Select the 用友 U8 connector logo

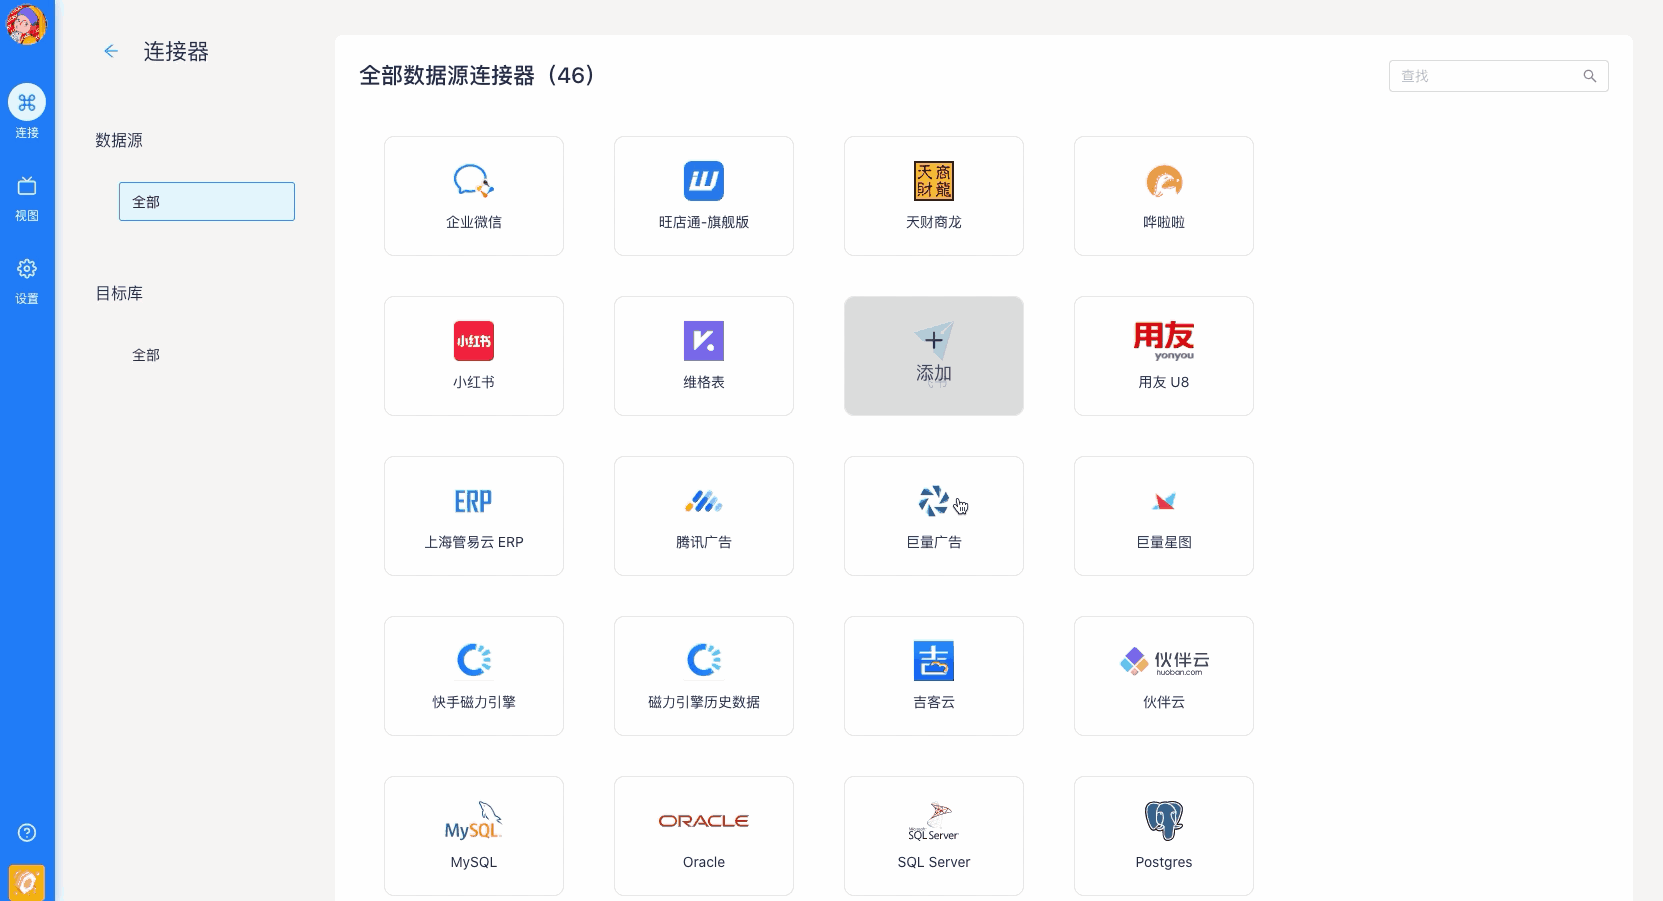tap(1164, 341)
